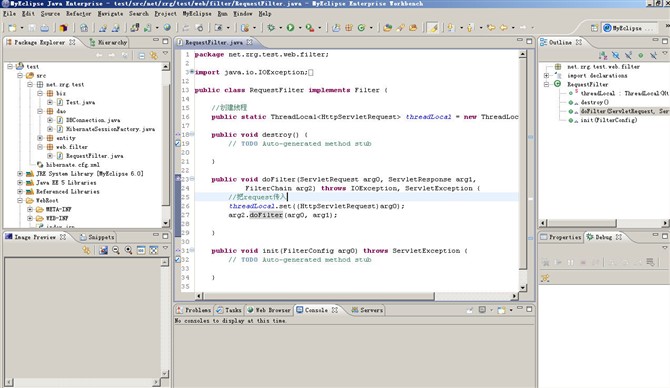Click the New Java Class green icon
Viewport: 670px width, 388px height.
(361, 28)
